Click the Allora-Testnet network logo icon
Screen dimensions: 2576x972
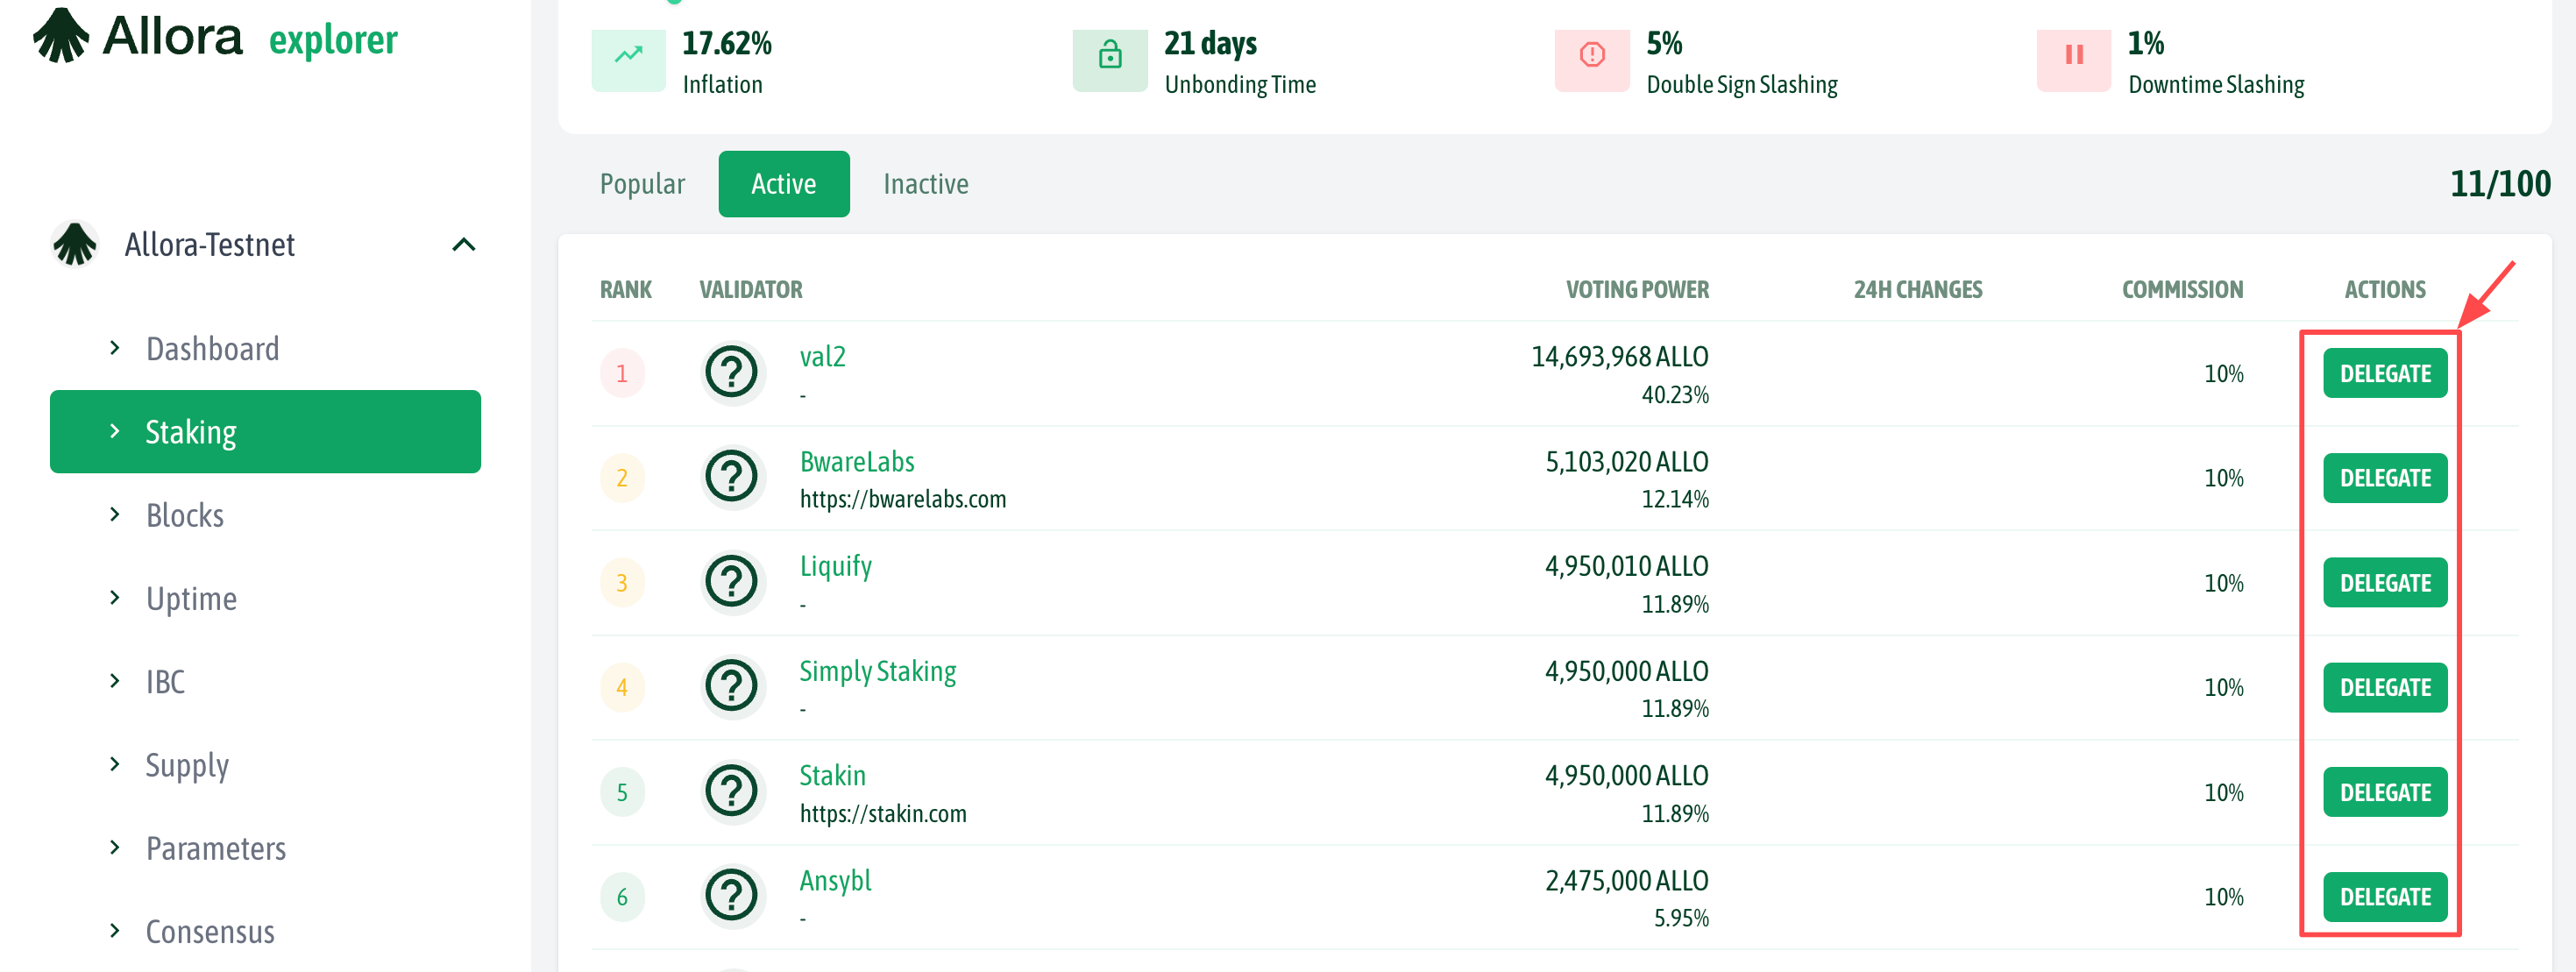pos(75,245)
